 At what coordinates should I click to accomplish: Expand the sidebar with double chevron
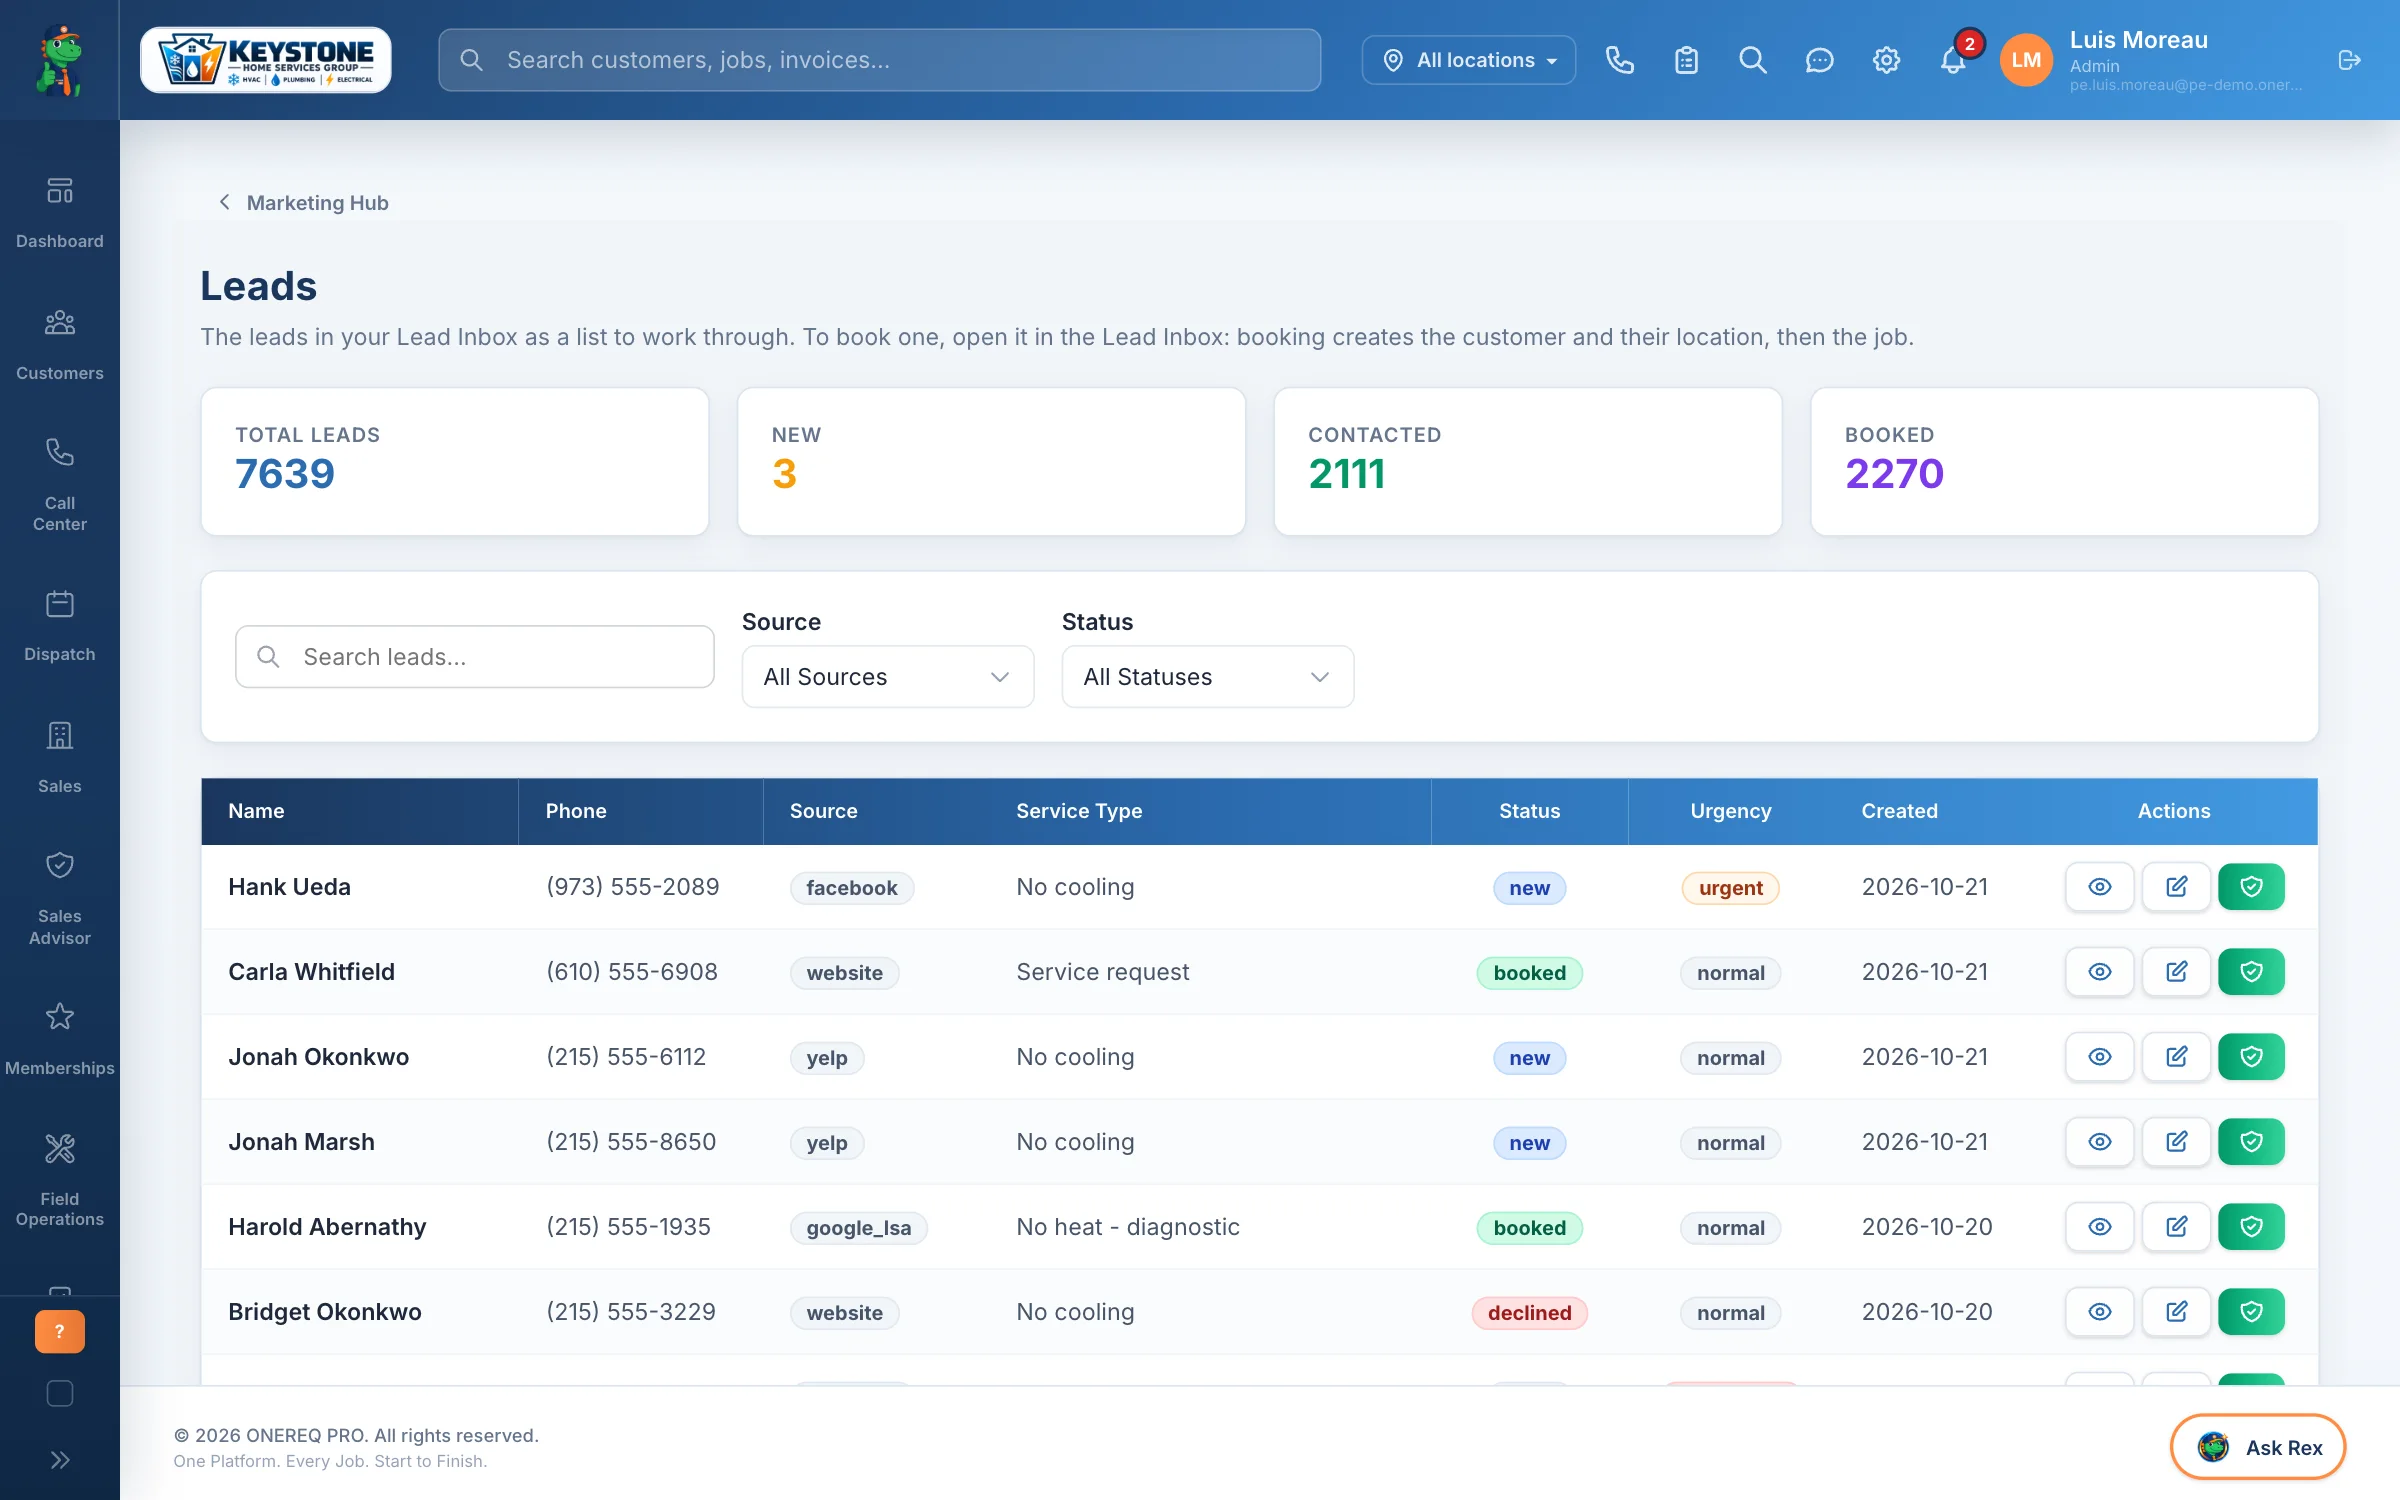pos(60,1460)
